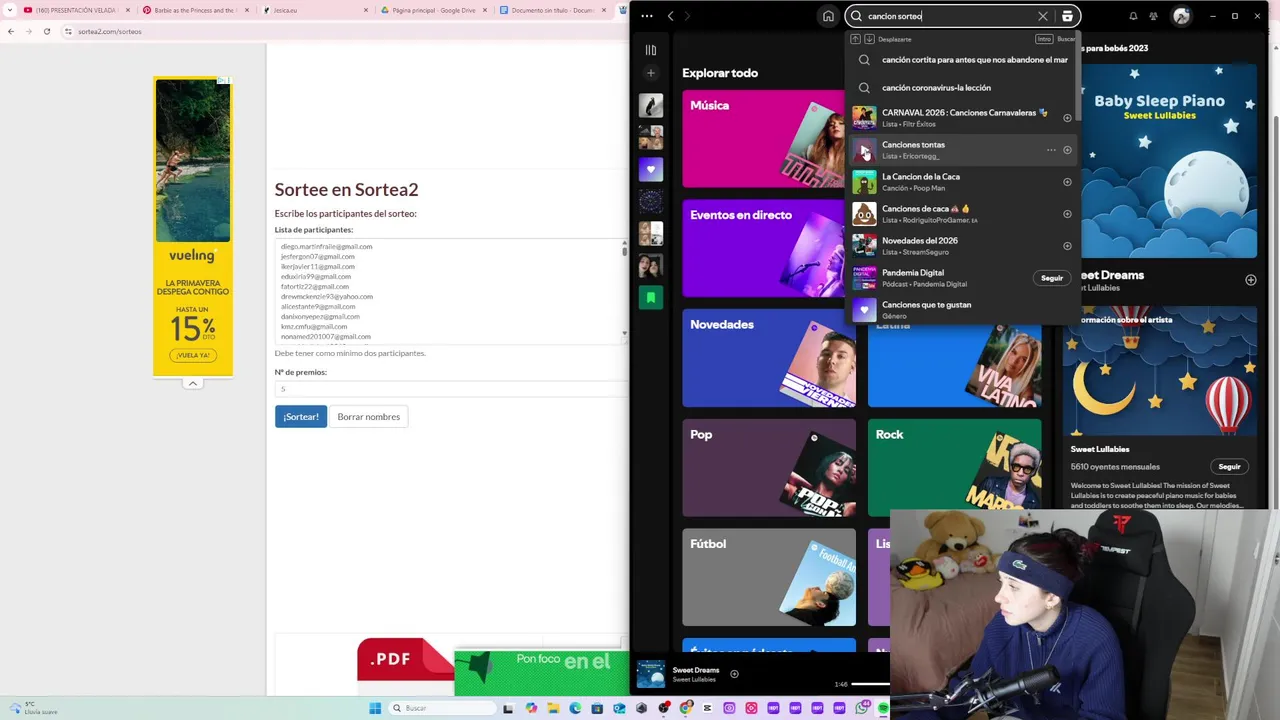The width and height of the screenshot is (1280, 720).
Task: Add Canciones tontas to your library
Action: [1067, 150]
